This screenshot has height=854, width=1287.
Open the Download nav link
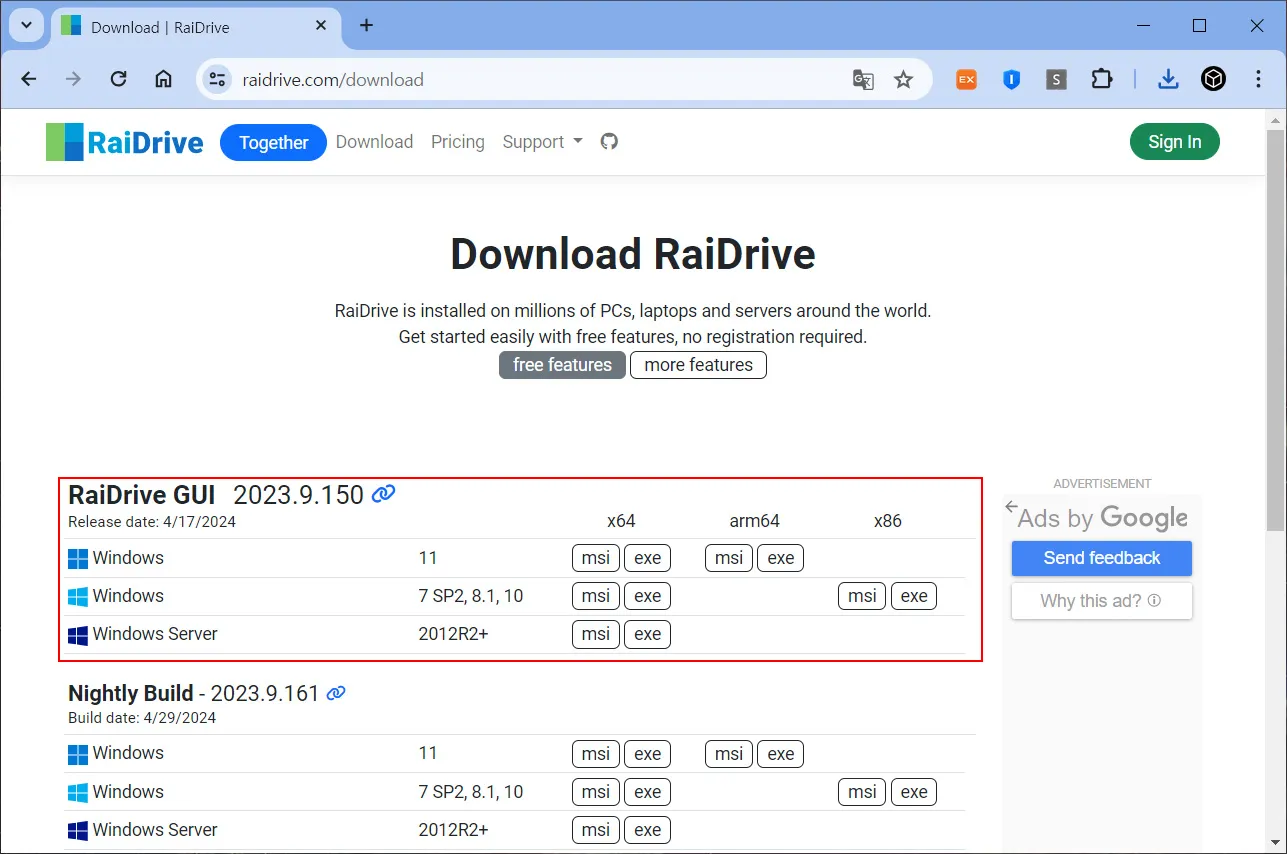point(374,142)
